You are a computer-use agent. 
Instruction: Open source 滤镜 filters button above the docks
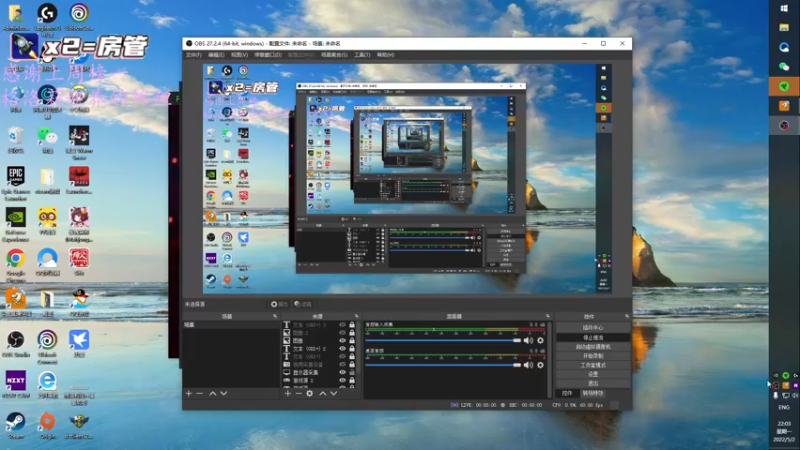coord(303,304)
